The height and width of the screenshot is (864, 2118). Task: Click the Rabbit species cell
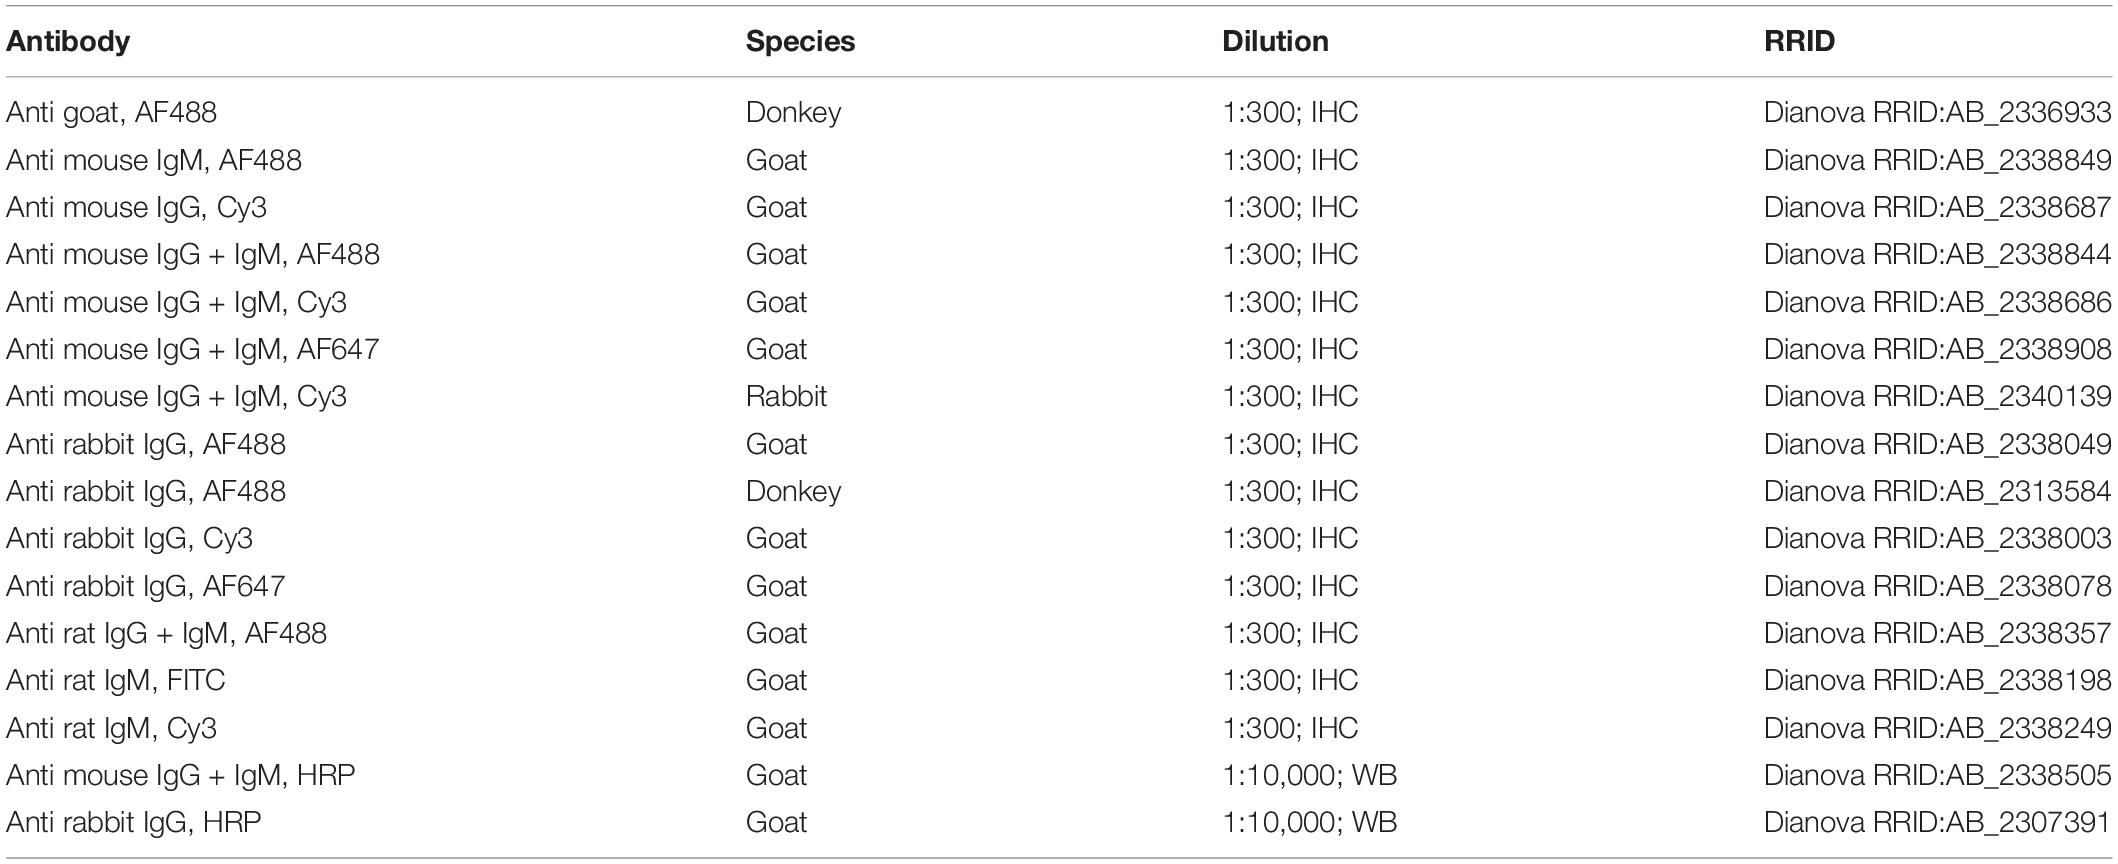pos(786,396)
